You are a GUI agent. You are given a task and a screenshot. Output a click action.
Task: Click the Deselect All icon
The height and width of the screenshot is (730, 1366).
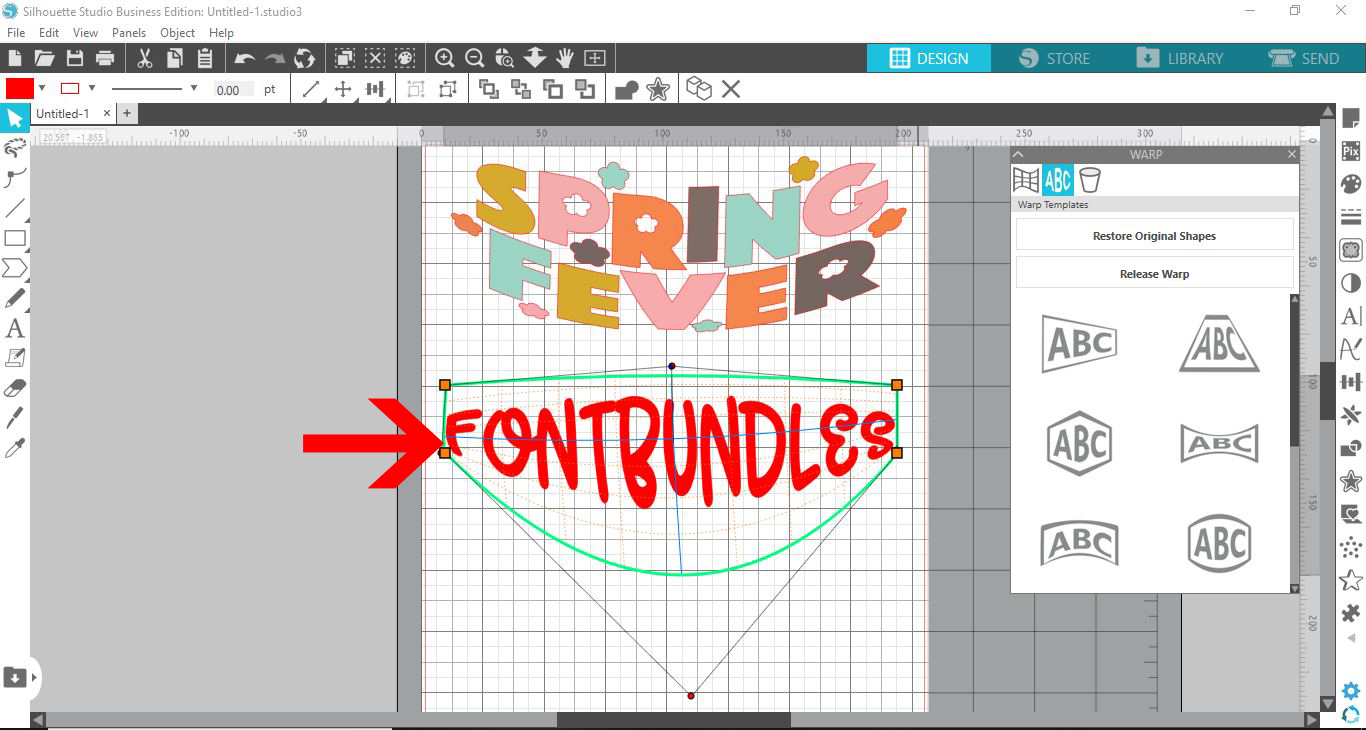point(374,58)
